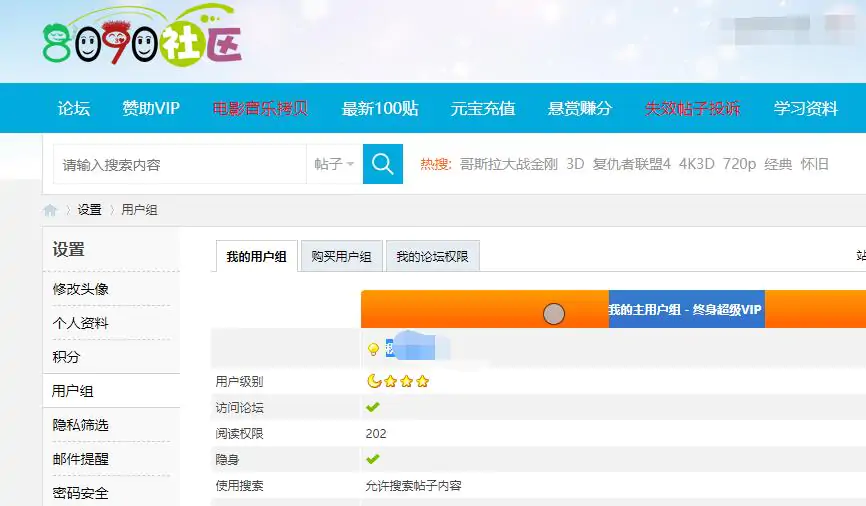Search hot term 720p

click(x=739, y=164)
